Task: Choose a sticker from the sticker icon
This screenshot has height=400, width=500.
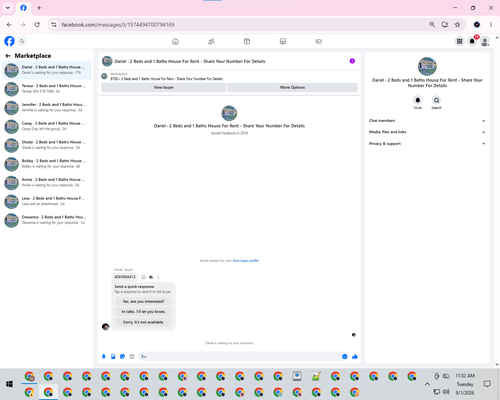Action: [123, 357]
